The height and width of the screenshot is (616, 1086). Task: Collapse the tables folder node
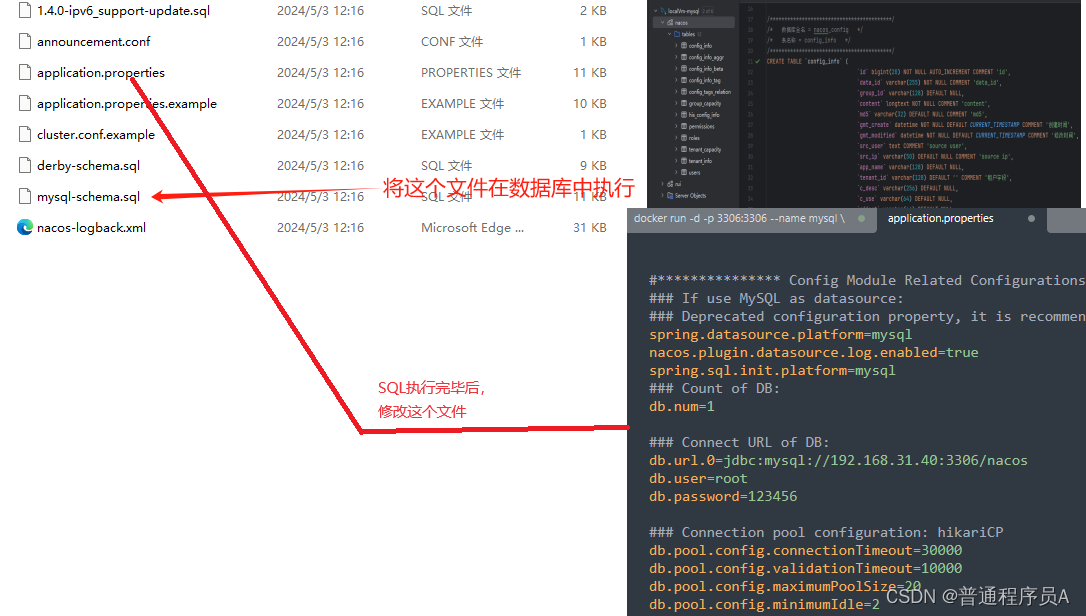(669, 34)
